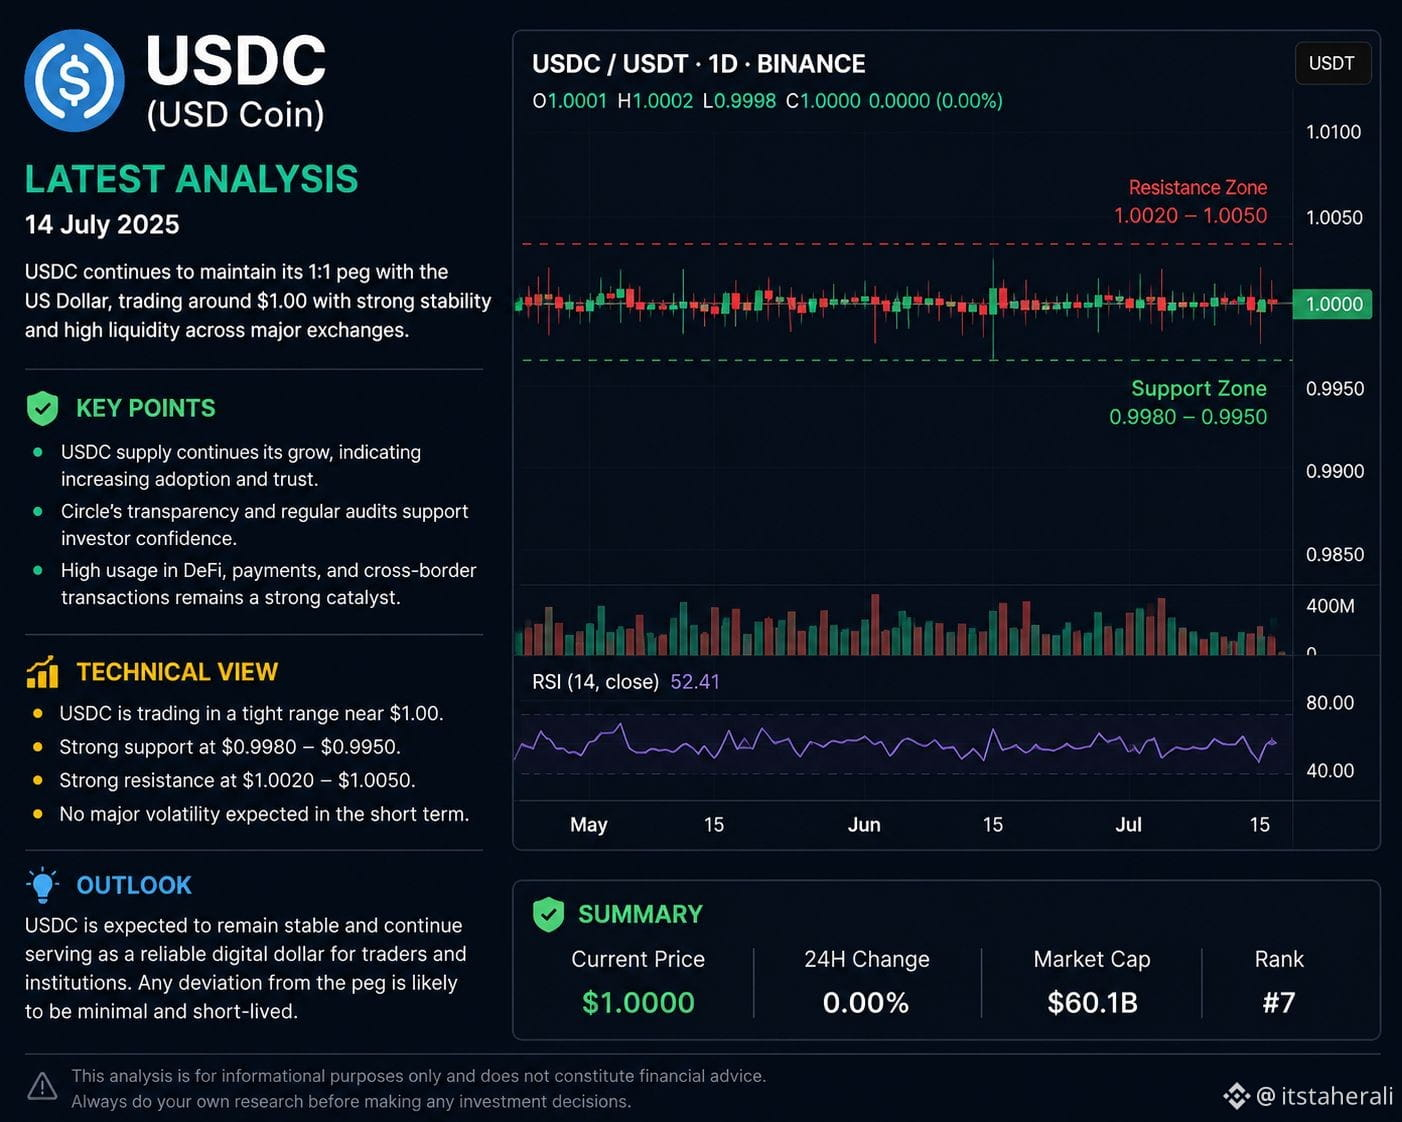Click the warning triangle icon by the disclaimer
This screenshot has height=1122, width=1402.
[42, 1086]
